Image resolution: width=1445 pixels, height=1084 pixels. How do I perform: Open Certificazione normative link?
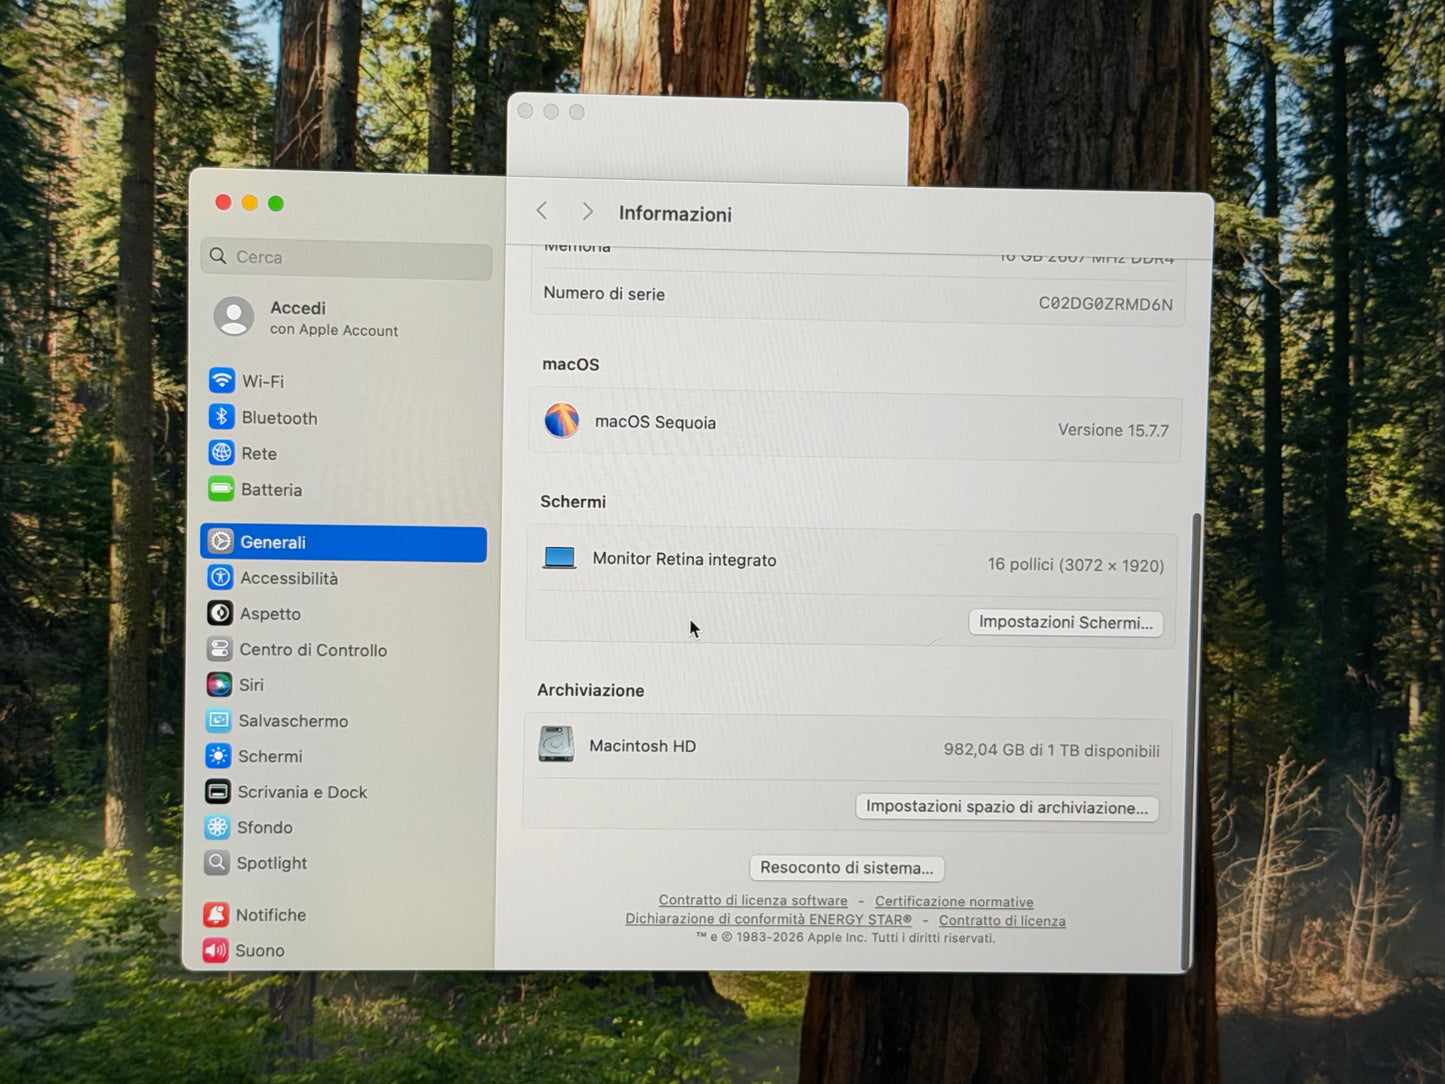tap(954, 902)
